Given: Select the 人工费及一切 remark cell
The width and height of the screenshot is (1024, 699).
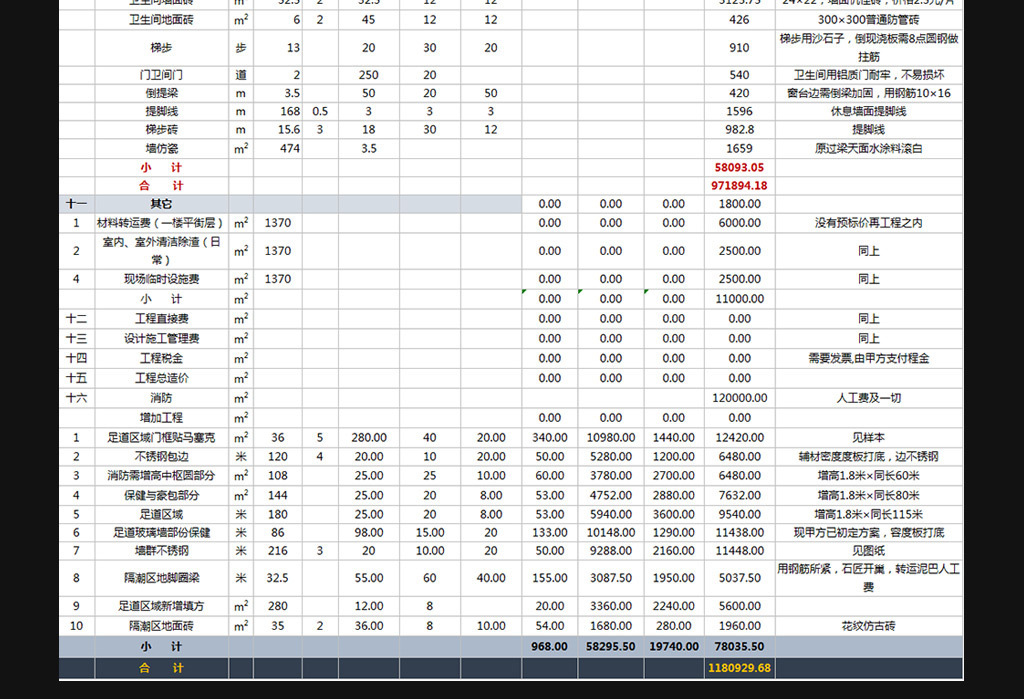Looking at the screenshot, I should click(x=868, y=398).
